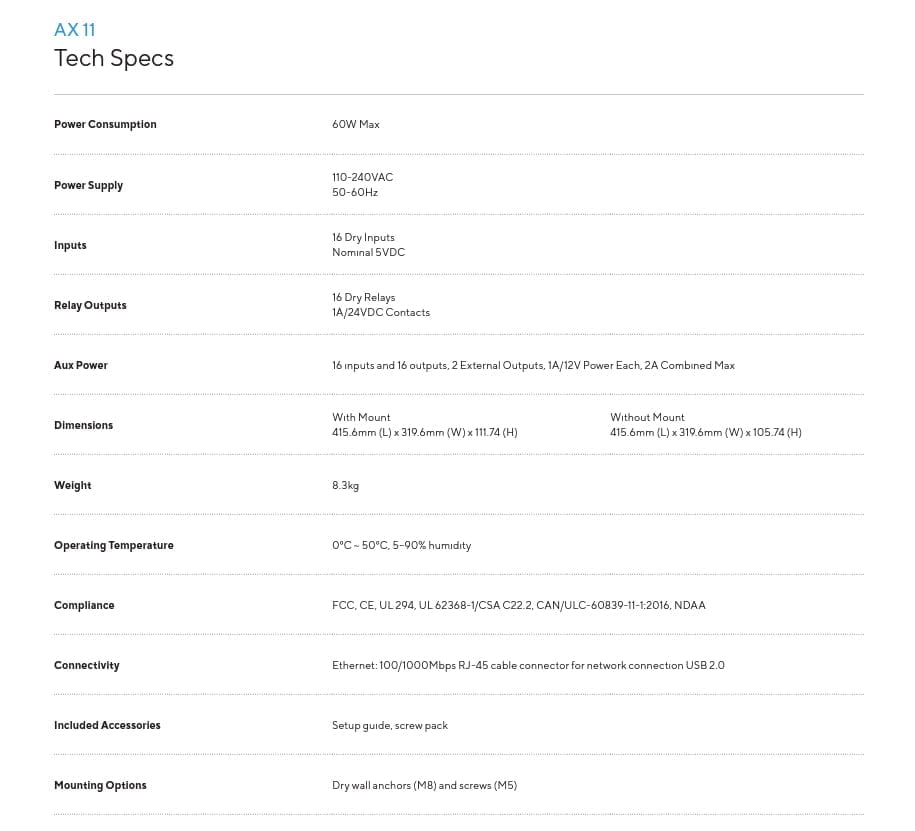Click the dry wall anchors mounting text
Viewport: 915px width, 831px height.
coord(424,785)
